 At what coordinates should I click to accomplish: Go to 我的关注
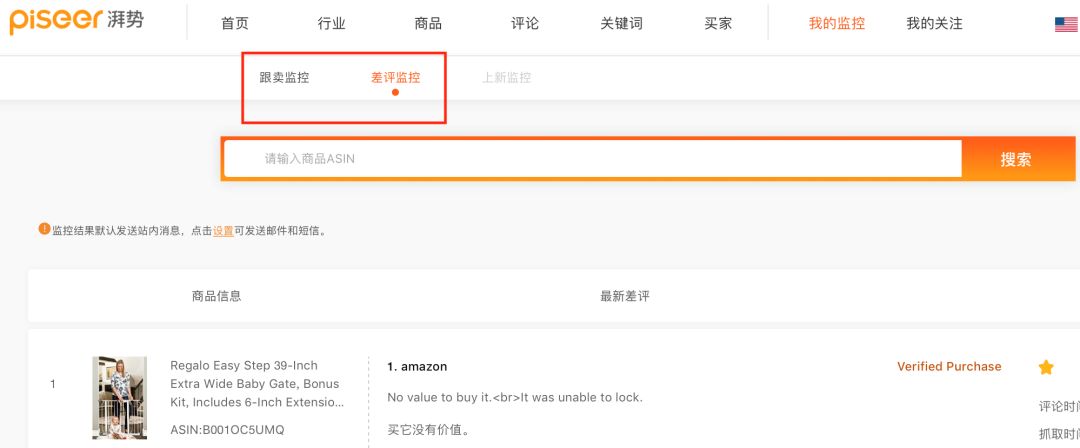click(x=934, y=24)
